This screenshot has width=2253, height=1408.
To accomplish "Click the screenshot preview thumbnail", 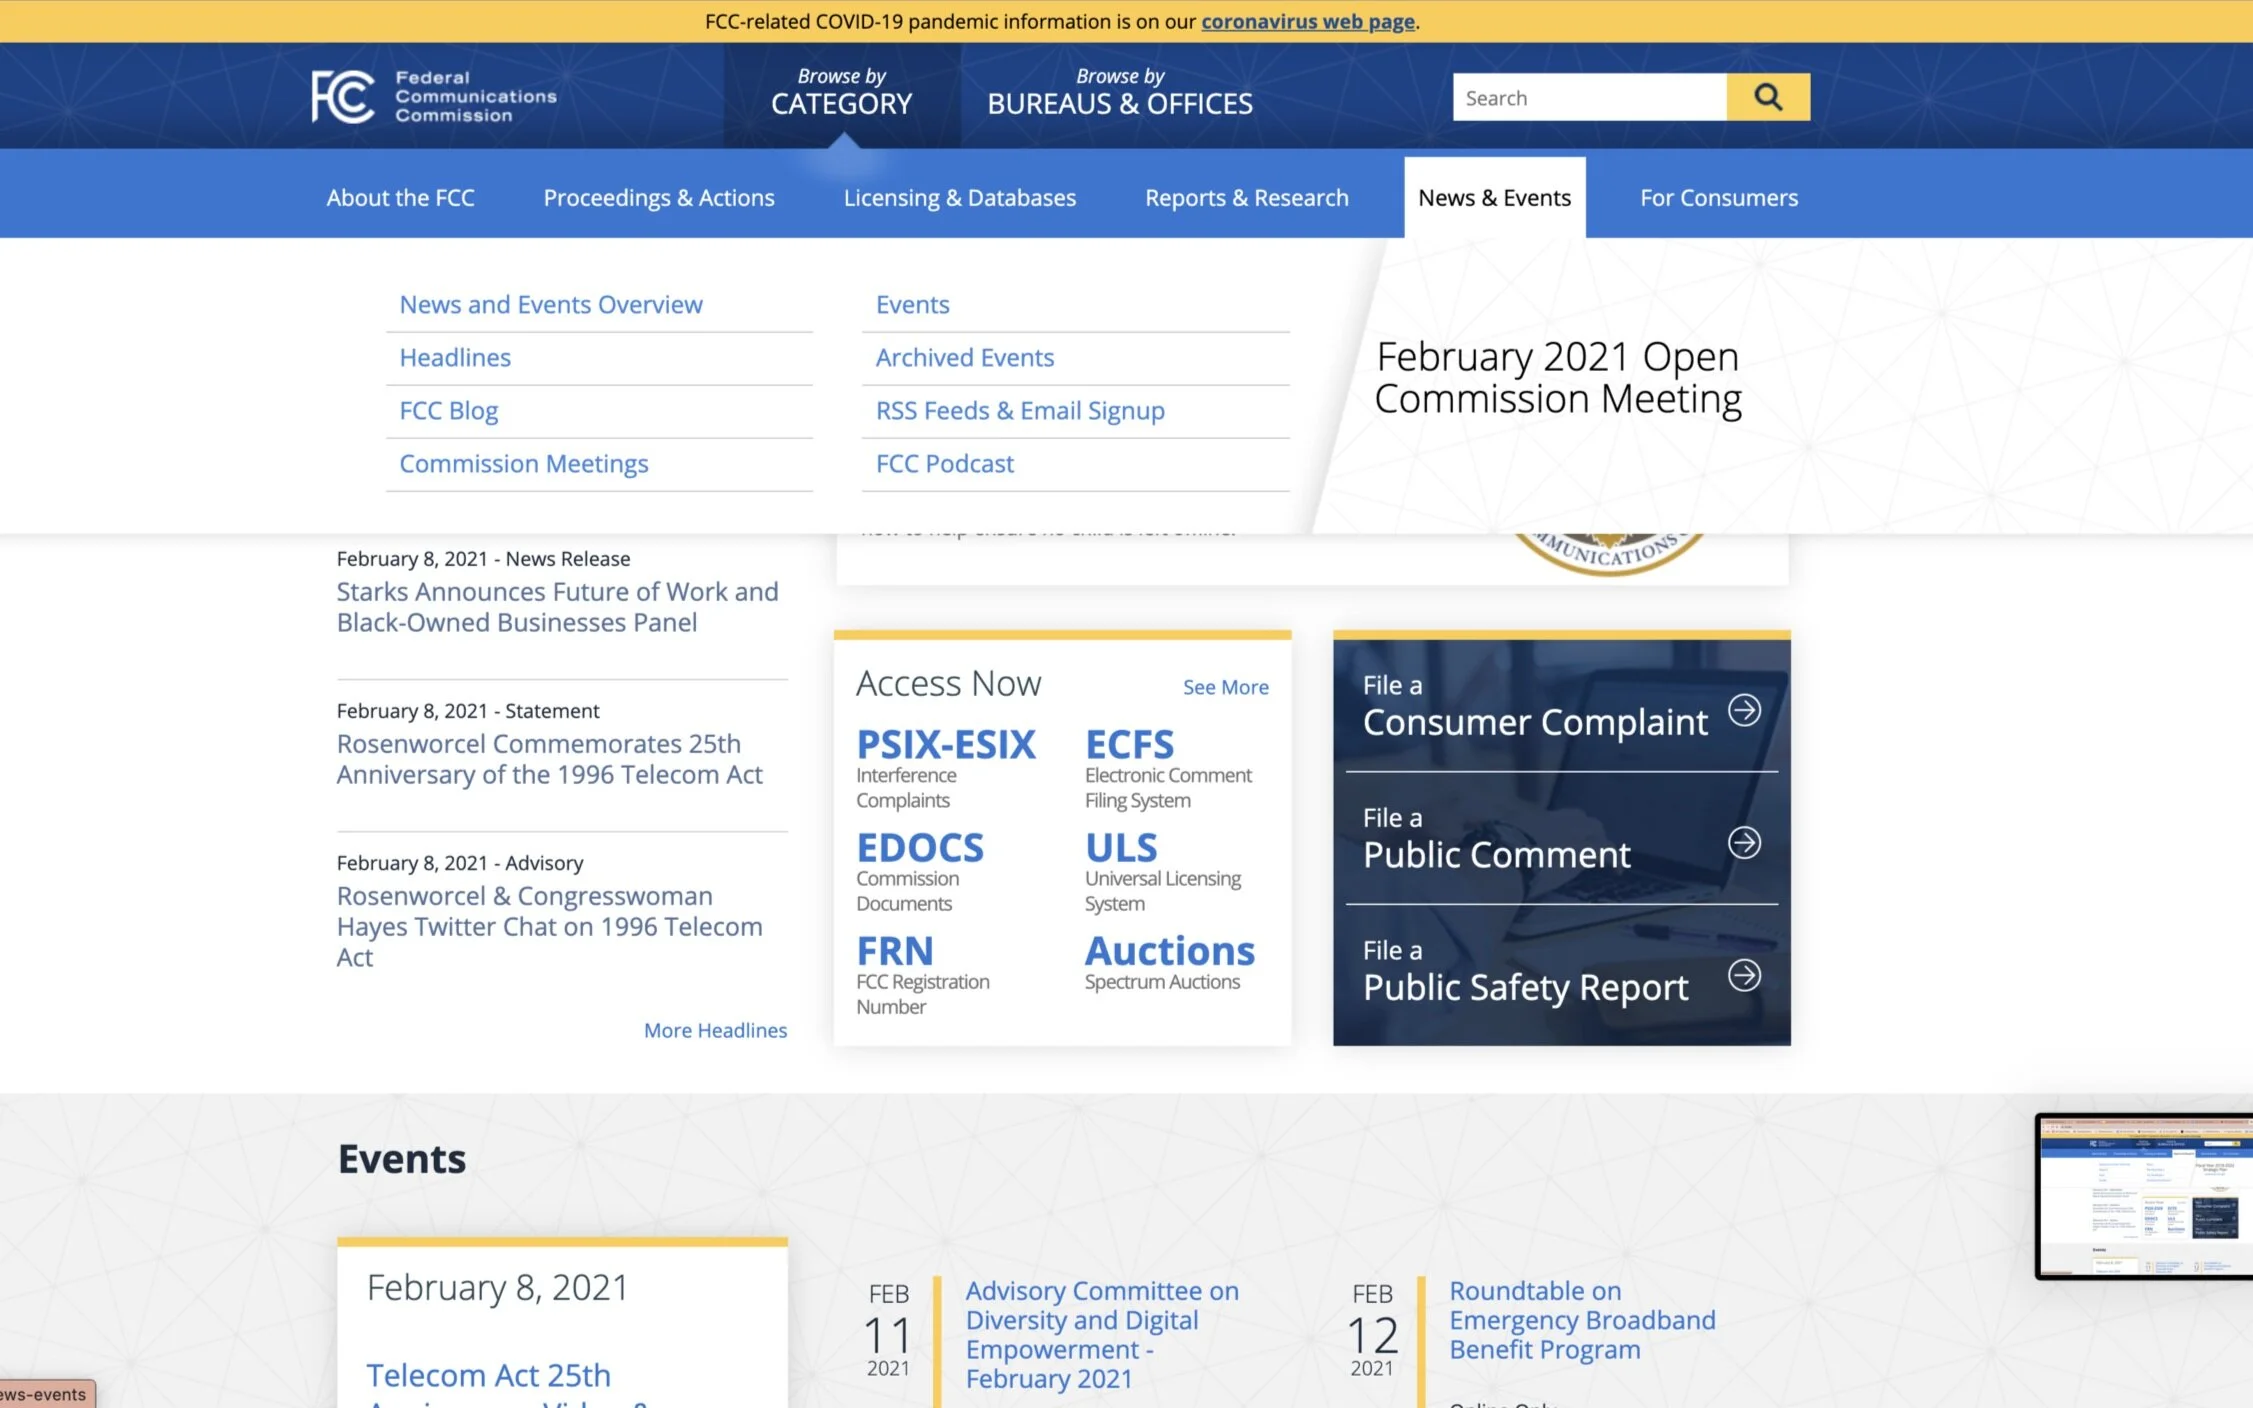I will coord(2144,1196).
